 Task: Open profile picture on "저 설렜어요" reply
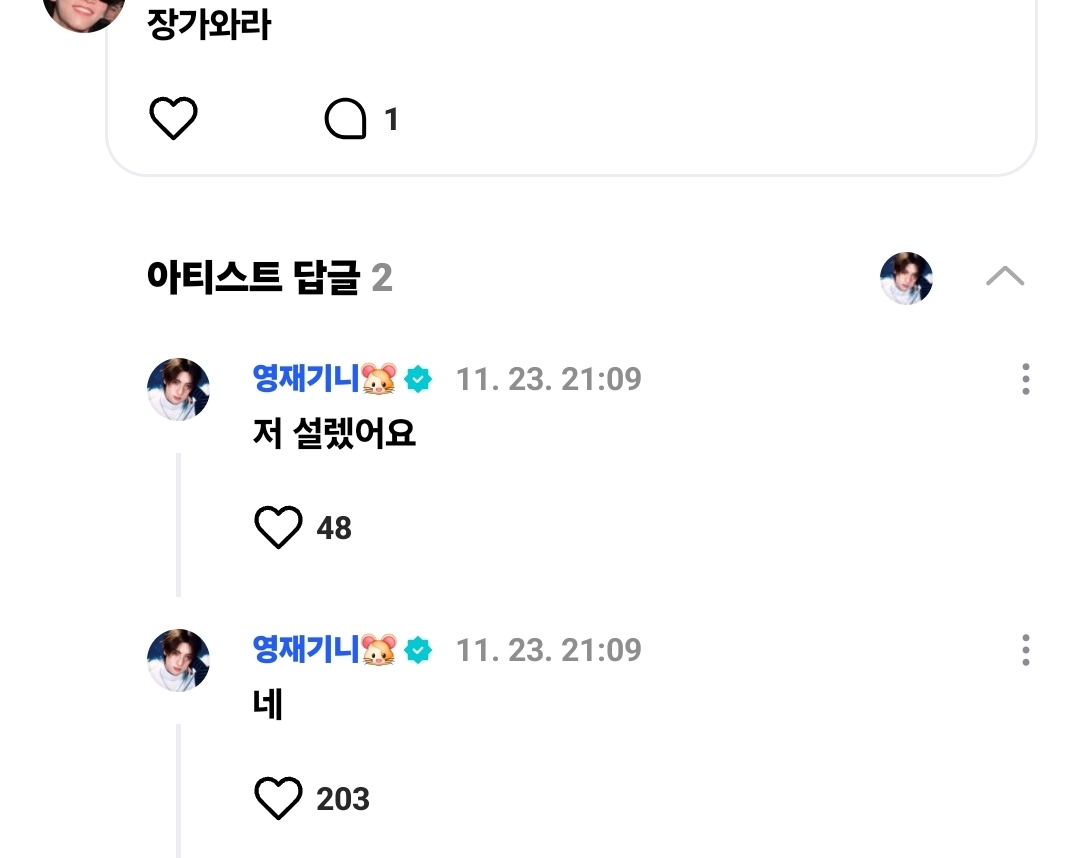pos(178,389)
